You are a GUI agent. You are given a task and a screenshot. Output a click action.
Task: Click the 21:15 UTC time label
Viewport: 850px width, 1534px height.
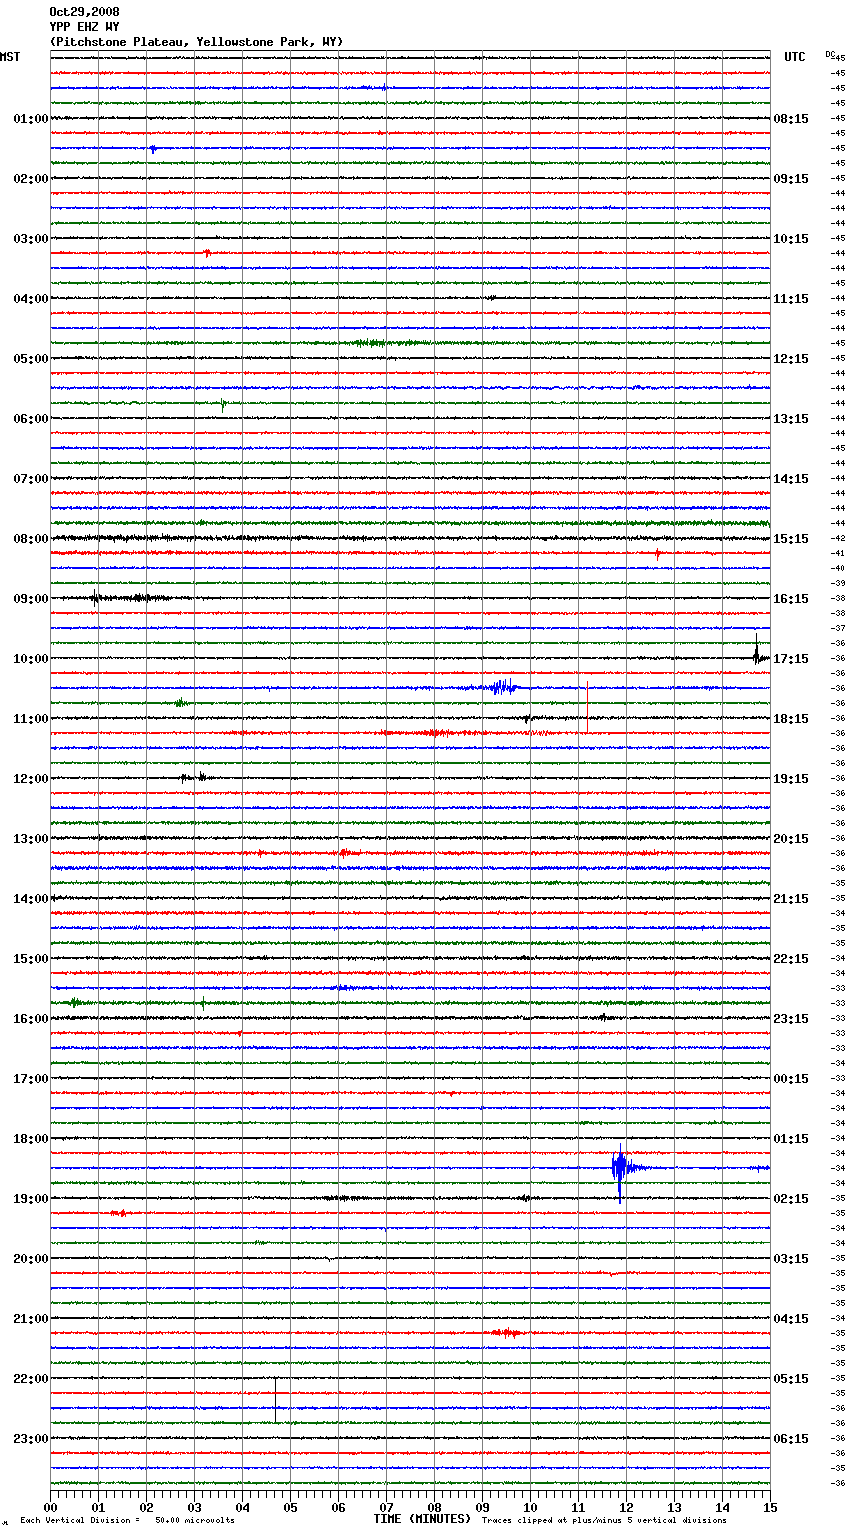[791, 899]
